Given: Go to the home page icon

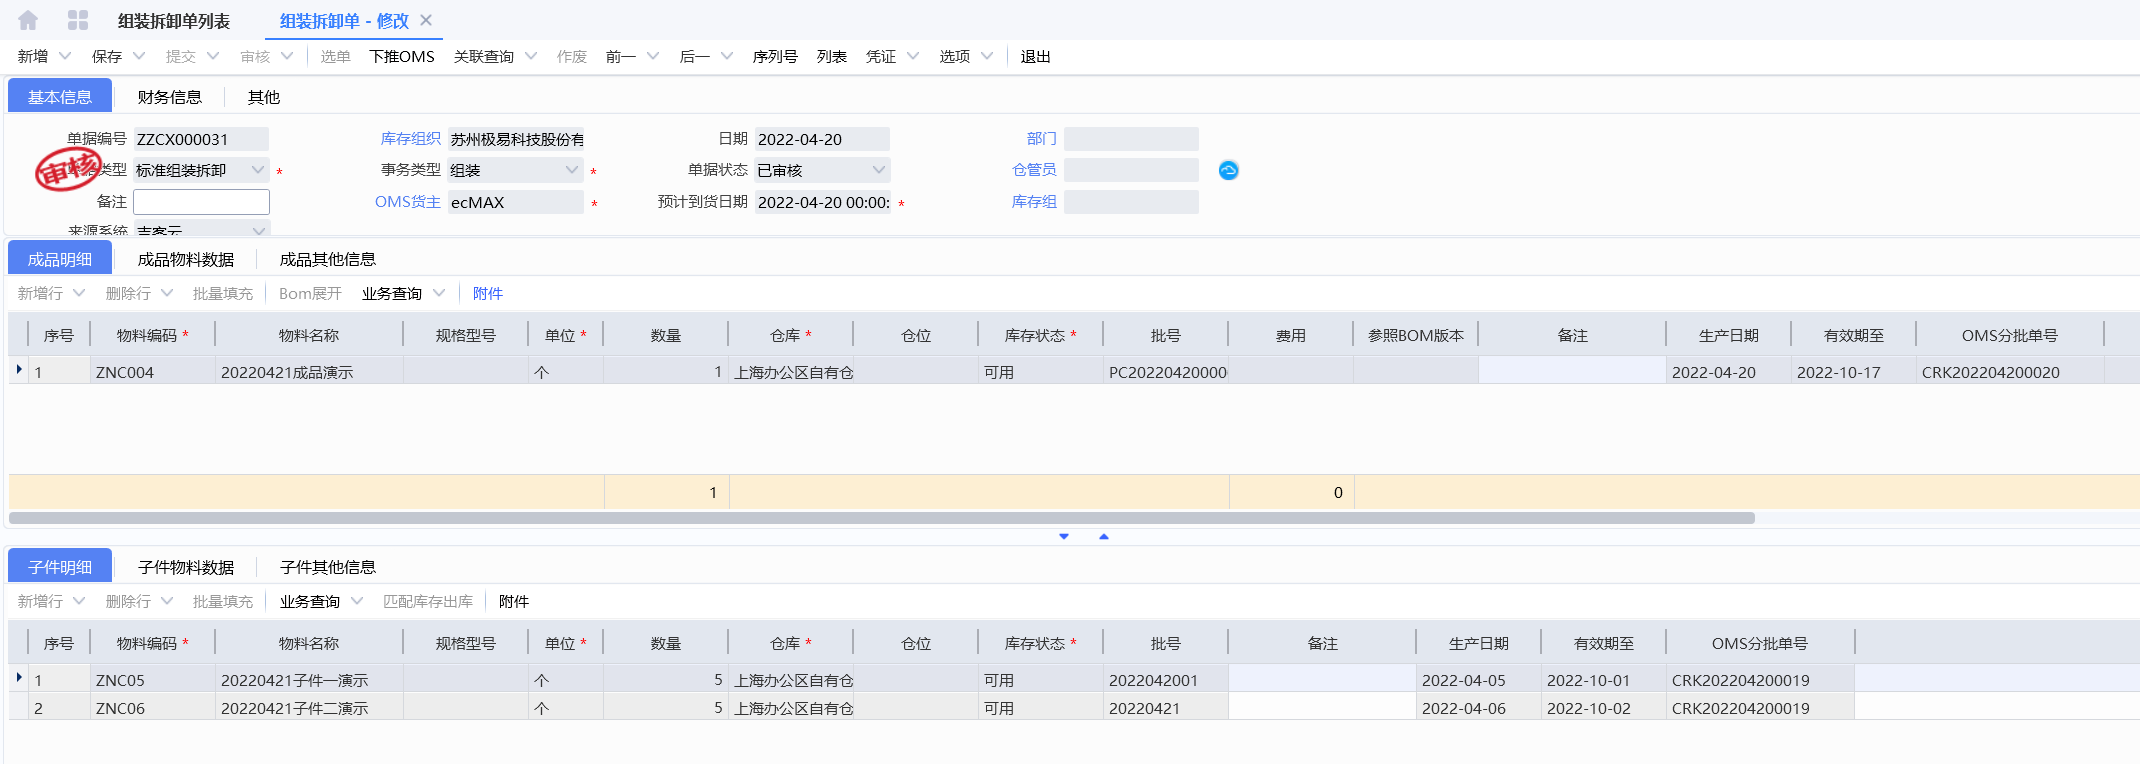Looking at the screenshot, I should pyautogui.click(x=28, y=20).
